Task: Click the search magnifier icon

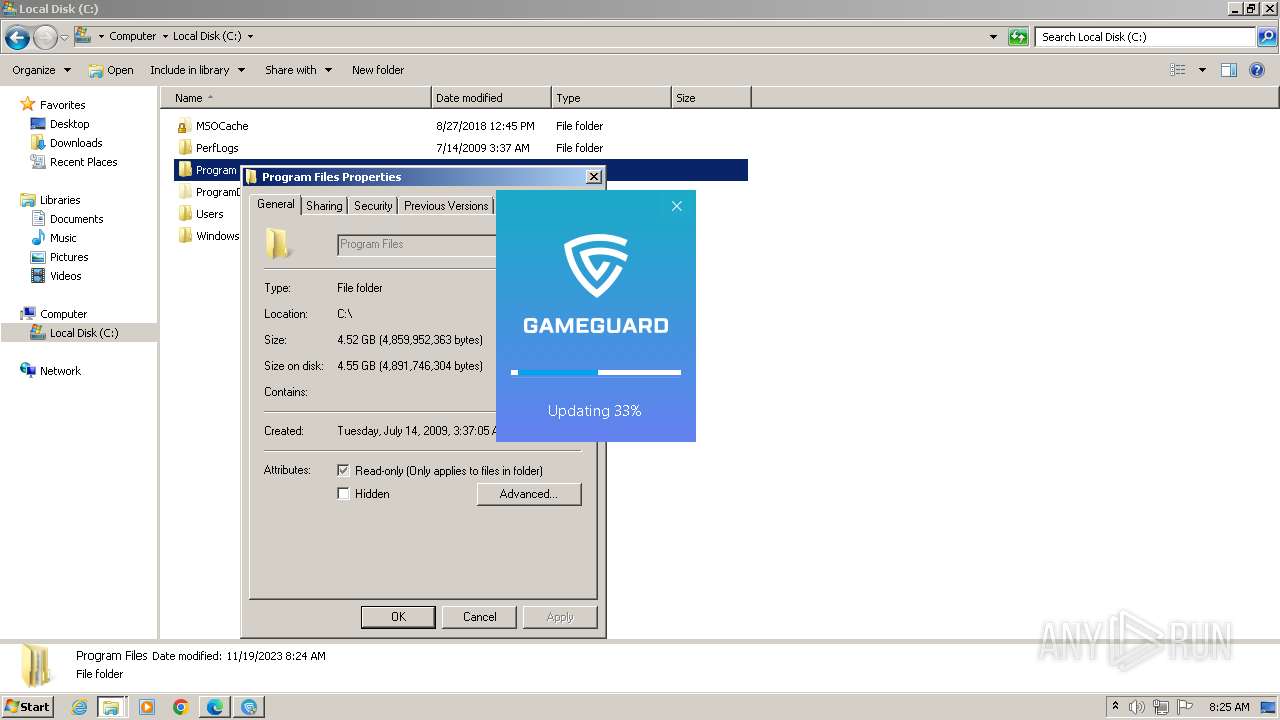Action: 1267,37
